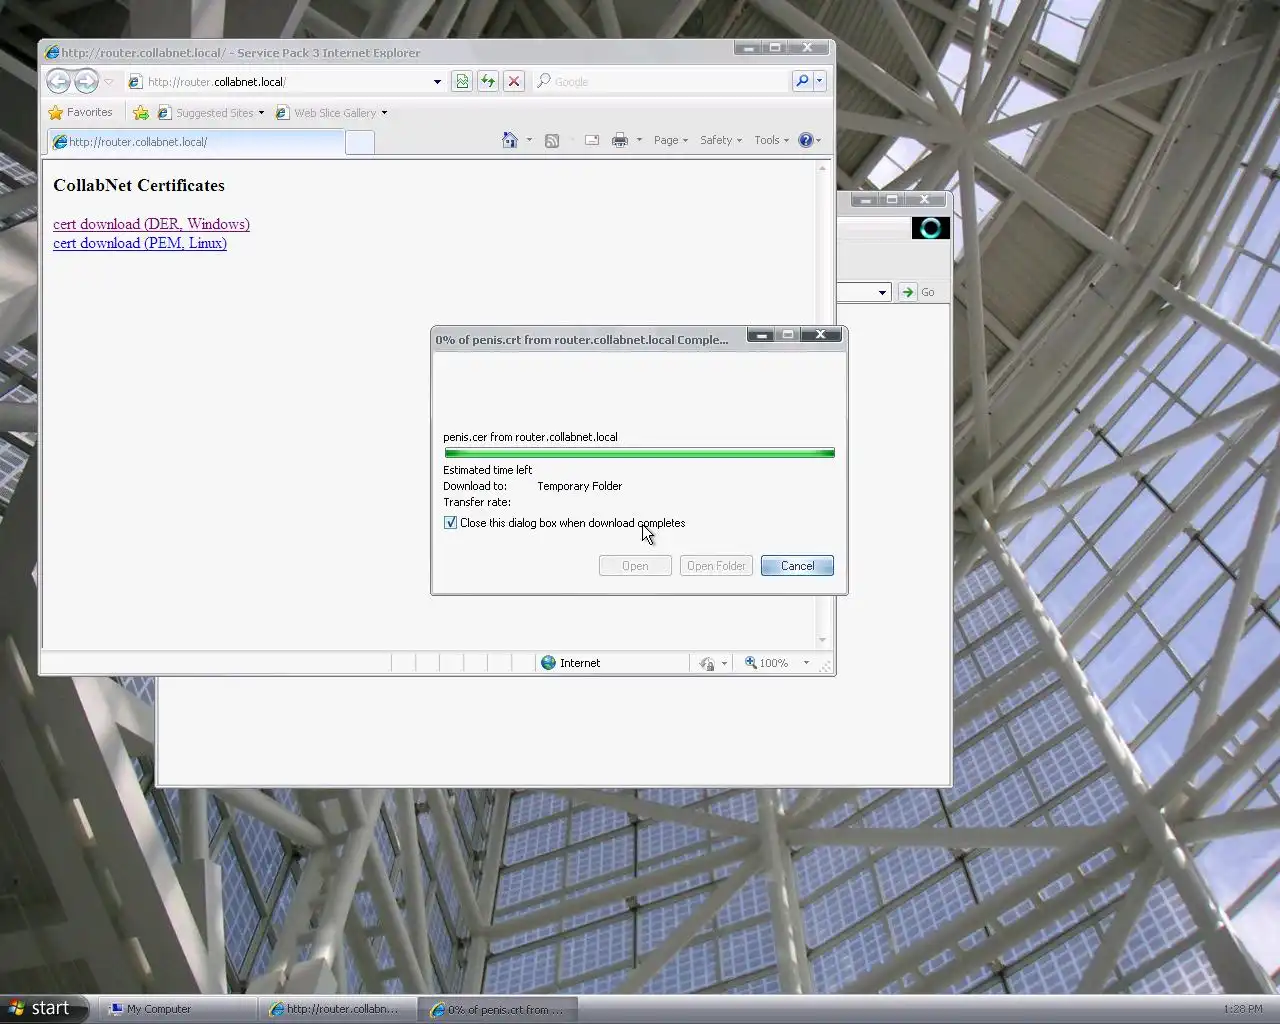This screenshot has height=1024, width=1280.
Task: Click the RSS feeds icon
Action: (552, 141)
